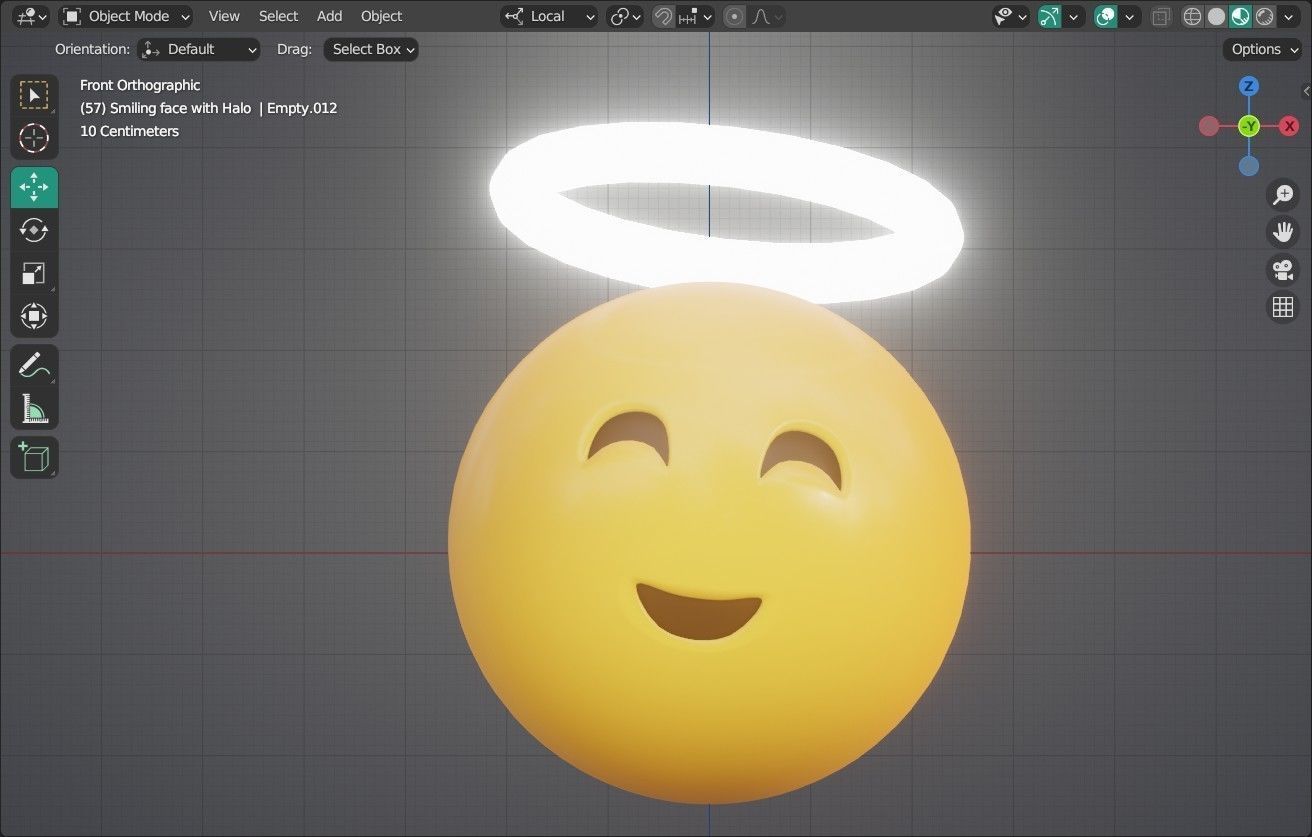Image resolution: width=1312 pixels, height=837 pixels.
Task: Open the Object Mode dropdown
Action: [126, 16]
